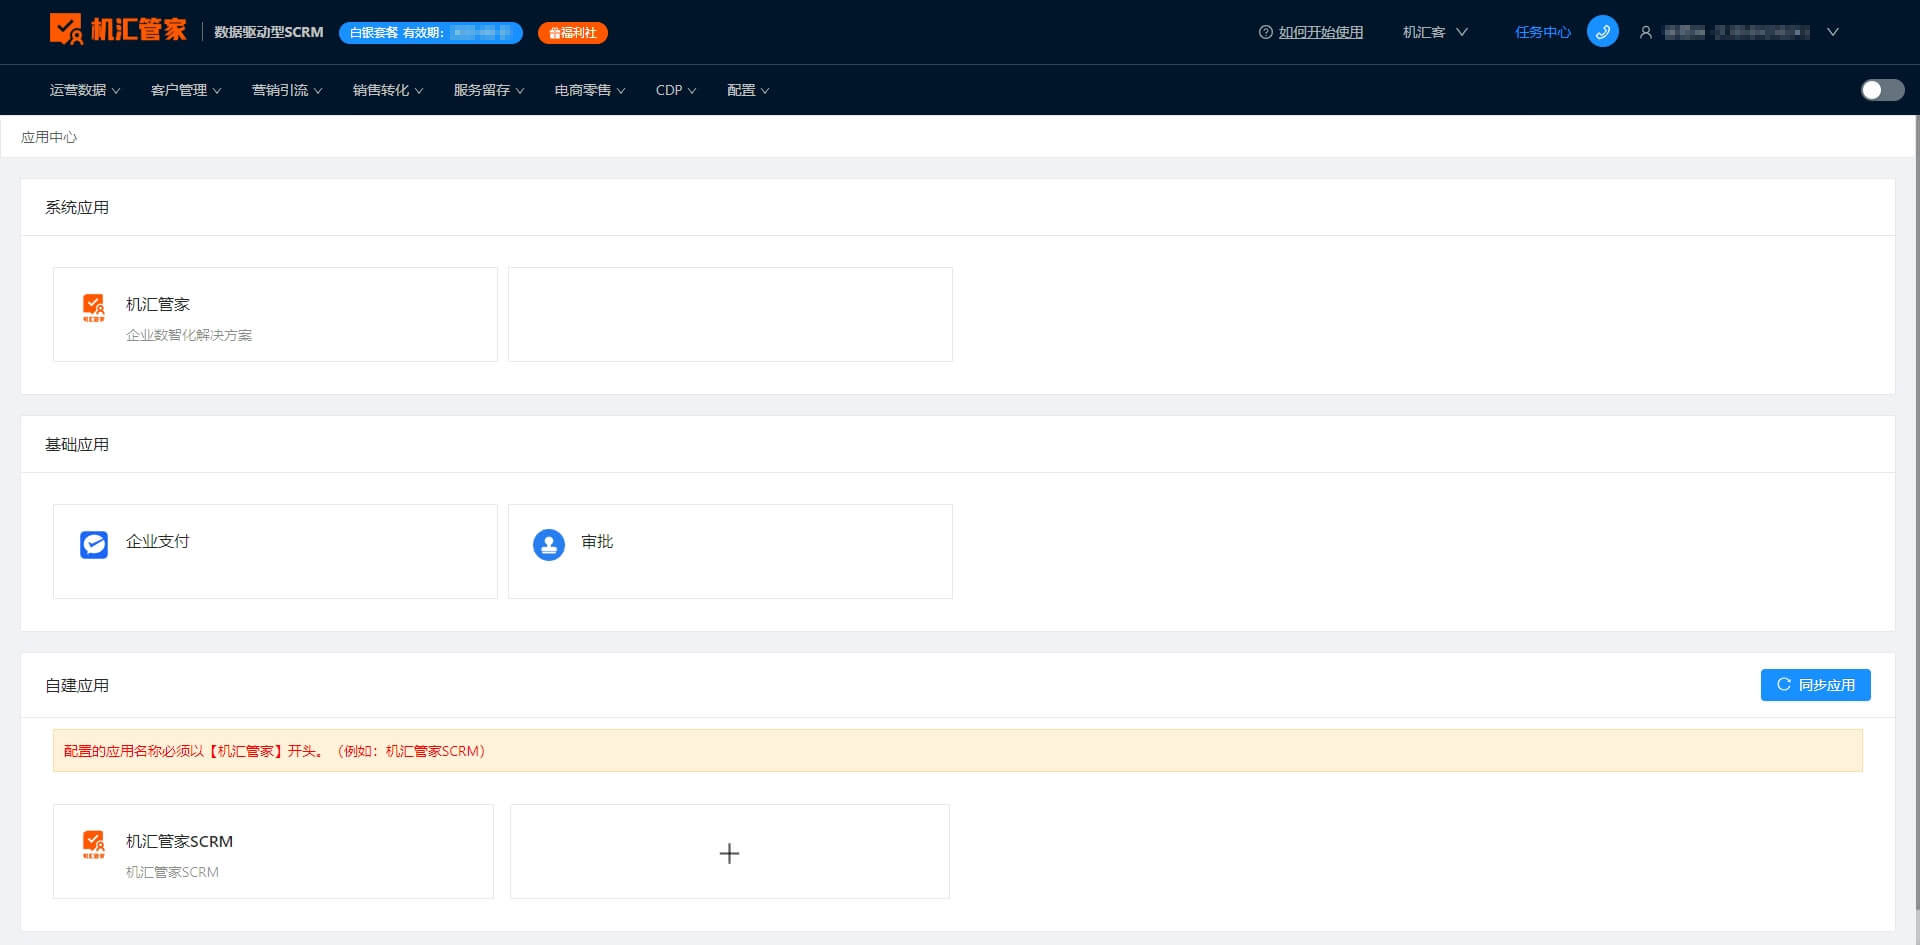Screen dimensions: 1920x945
Task: Open the 如何开始使用 link
Action: click(x=1320, y=32)
